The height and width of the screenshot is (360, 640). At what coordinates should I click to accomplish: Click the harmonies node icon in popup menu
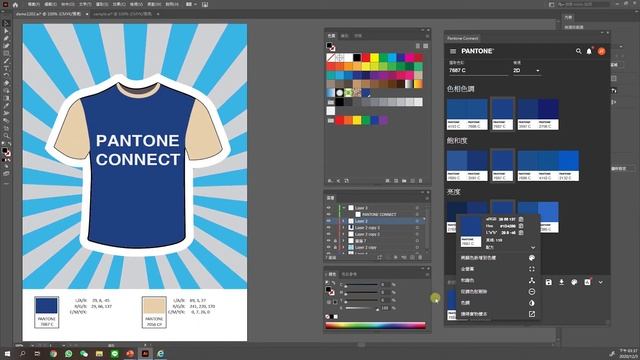coord(532,280)
